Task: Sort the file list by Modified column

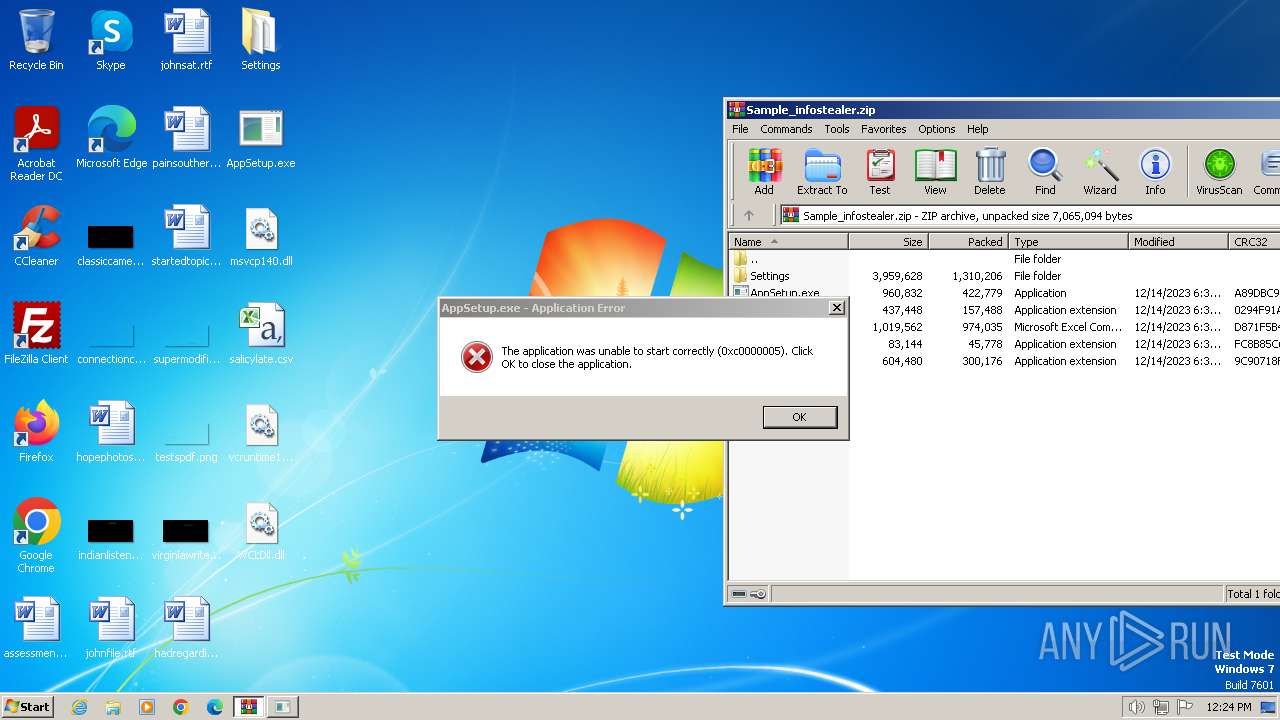Action: (x=1179, y=242)
